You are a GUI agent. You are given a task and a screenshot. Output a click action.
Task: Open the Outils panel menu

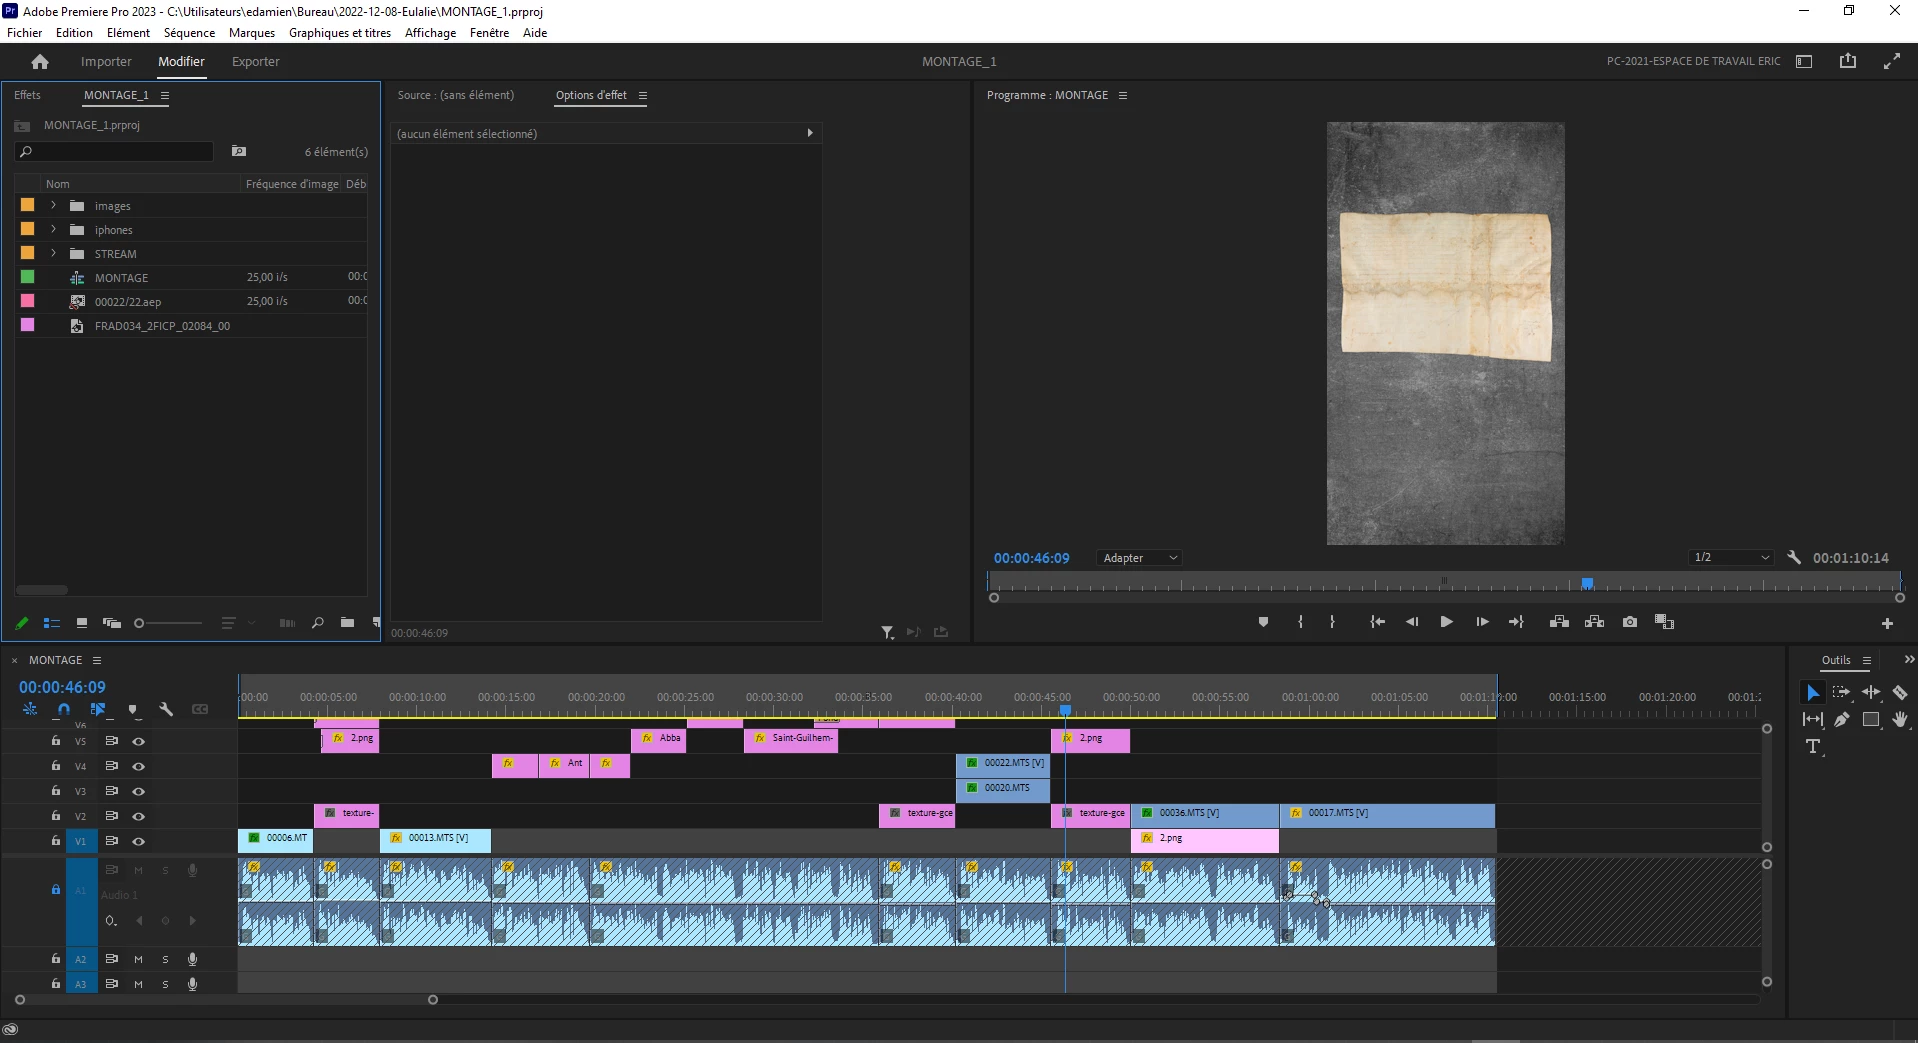(1866, 660)
